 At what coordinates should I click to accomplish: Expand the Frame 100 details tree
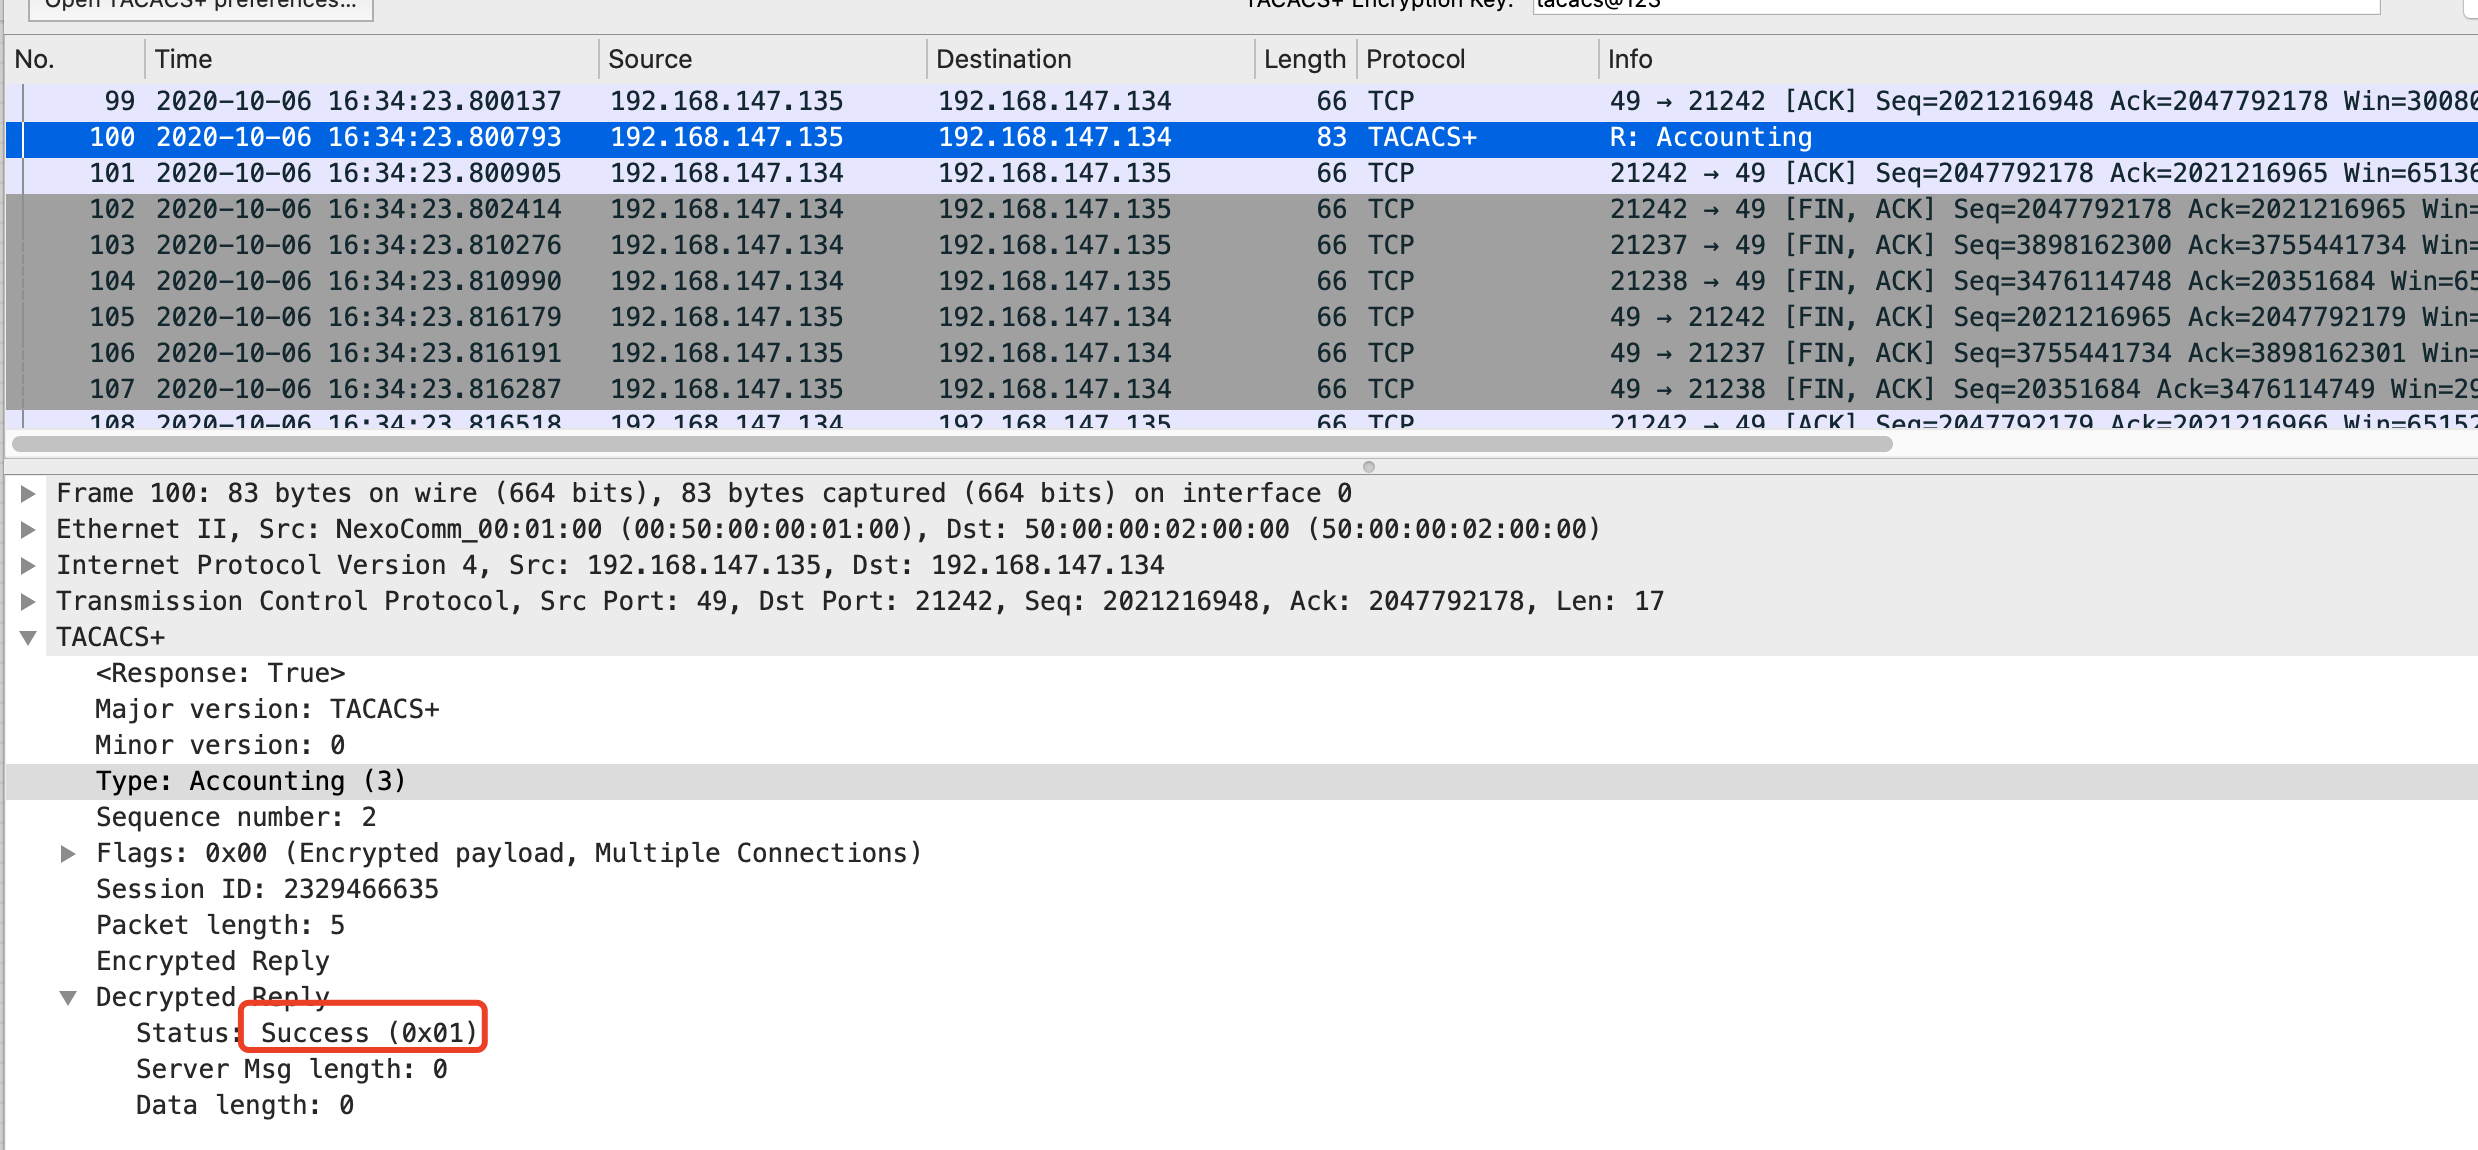click(x=28, y=493)
